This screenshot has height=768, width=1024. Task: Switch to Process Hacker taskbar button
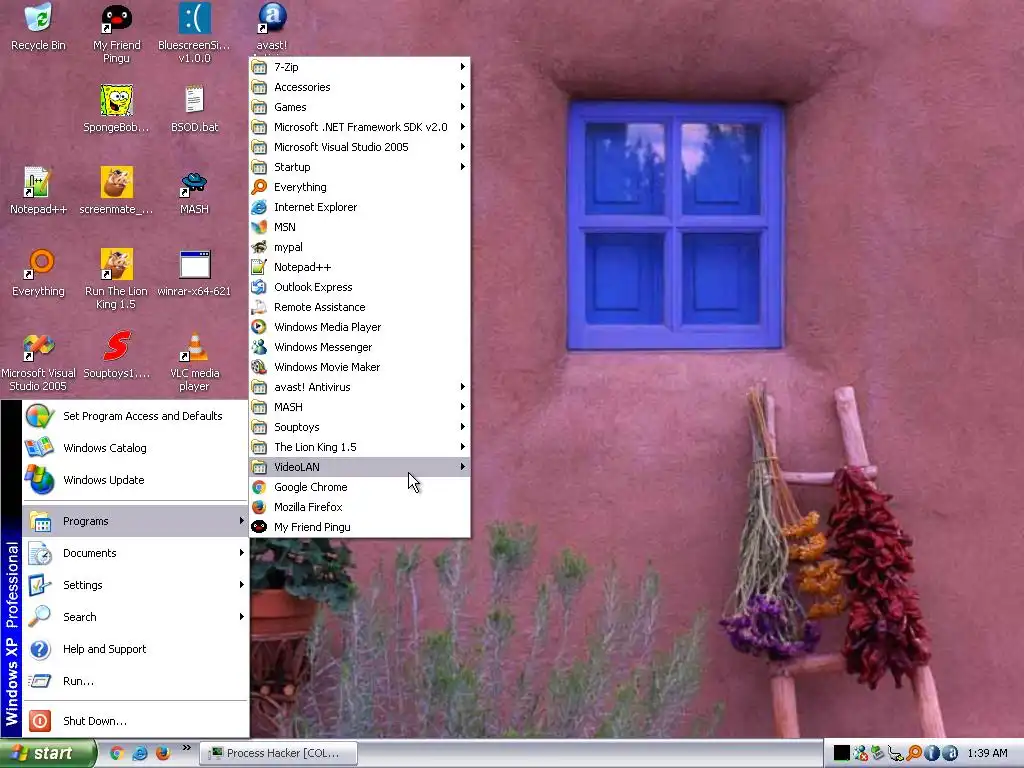coord(279,754)
